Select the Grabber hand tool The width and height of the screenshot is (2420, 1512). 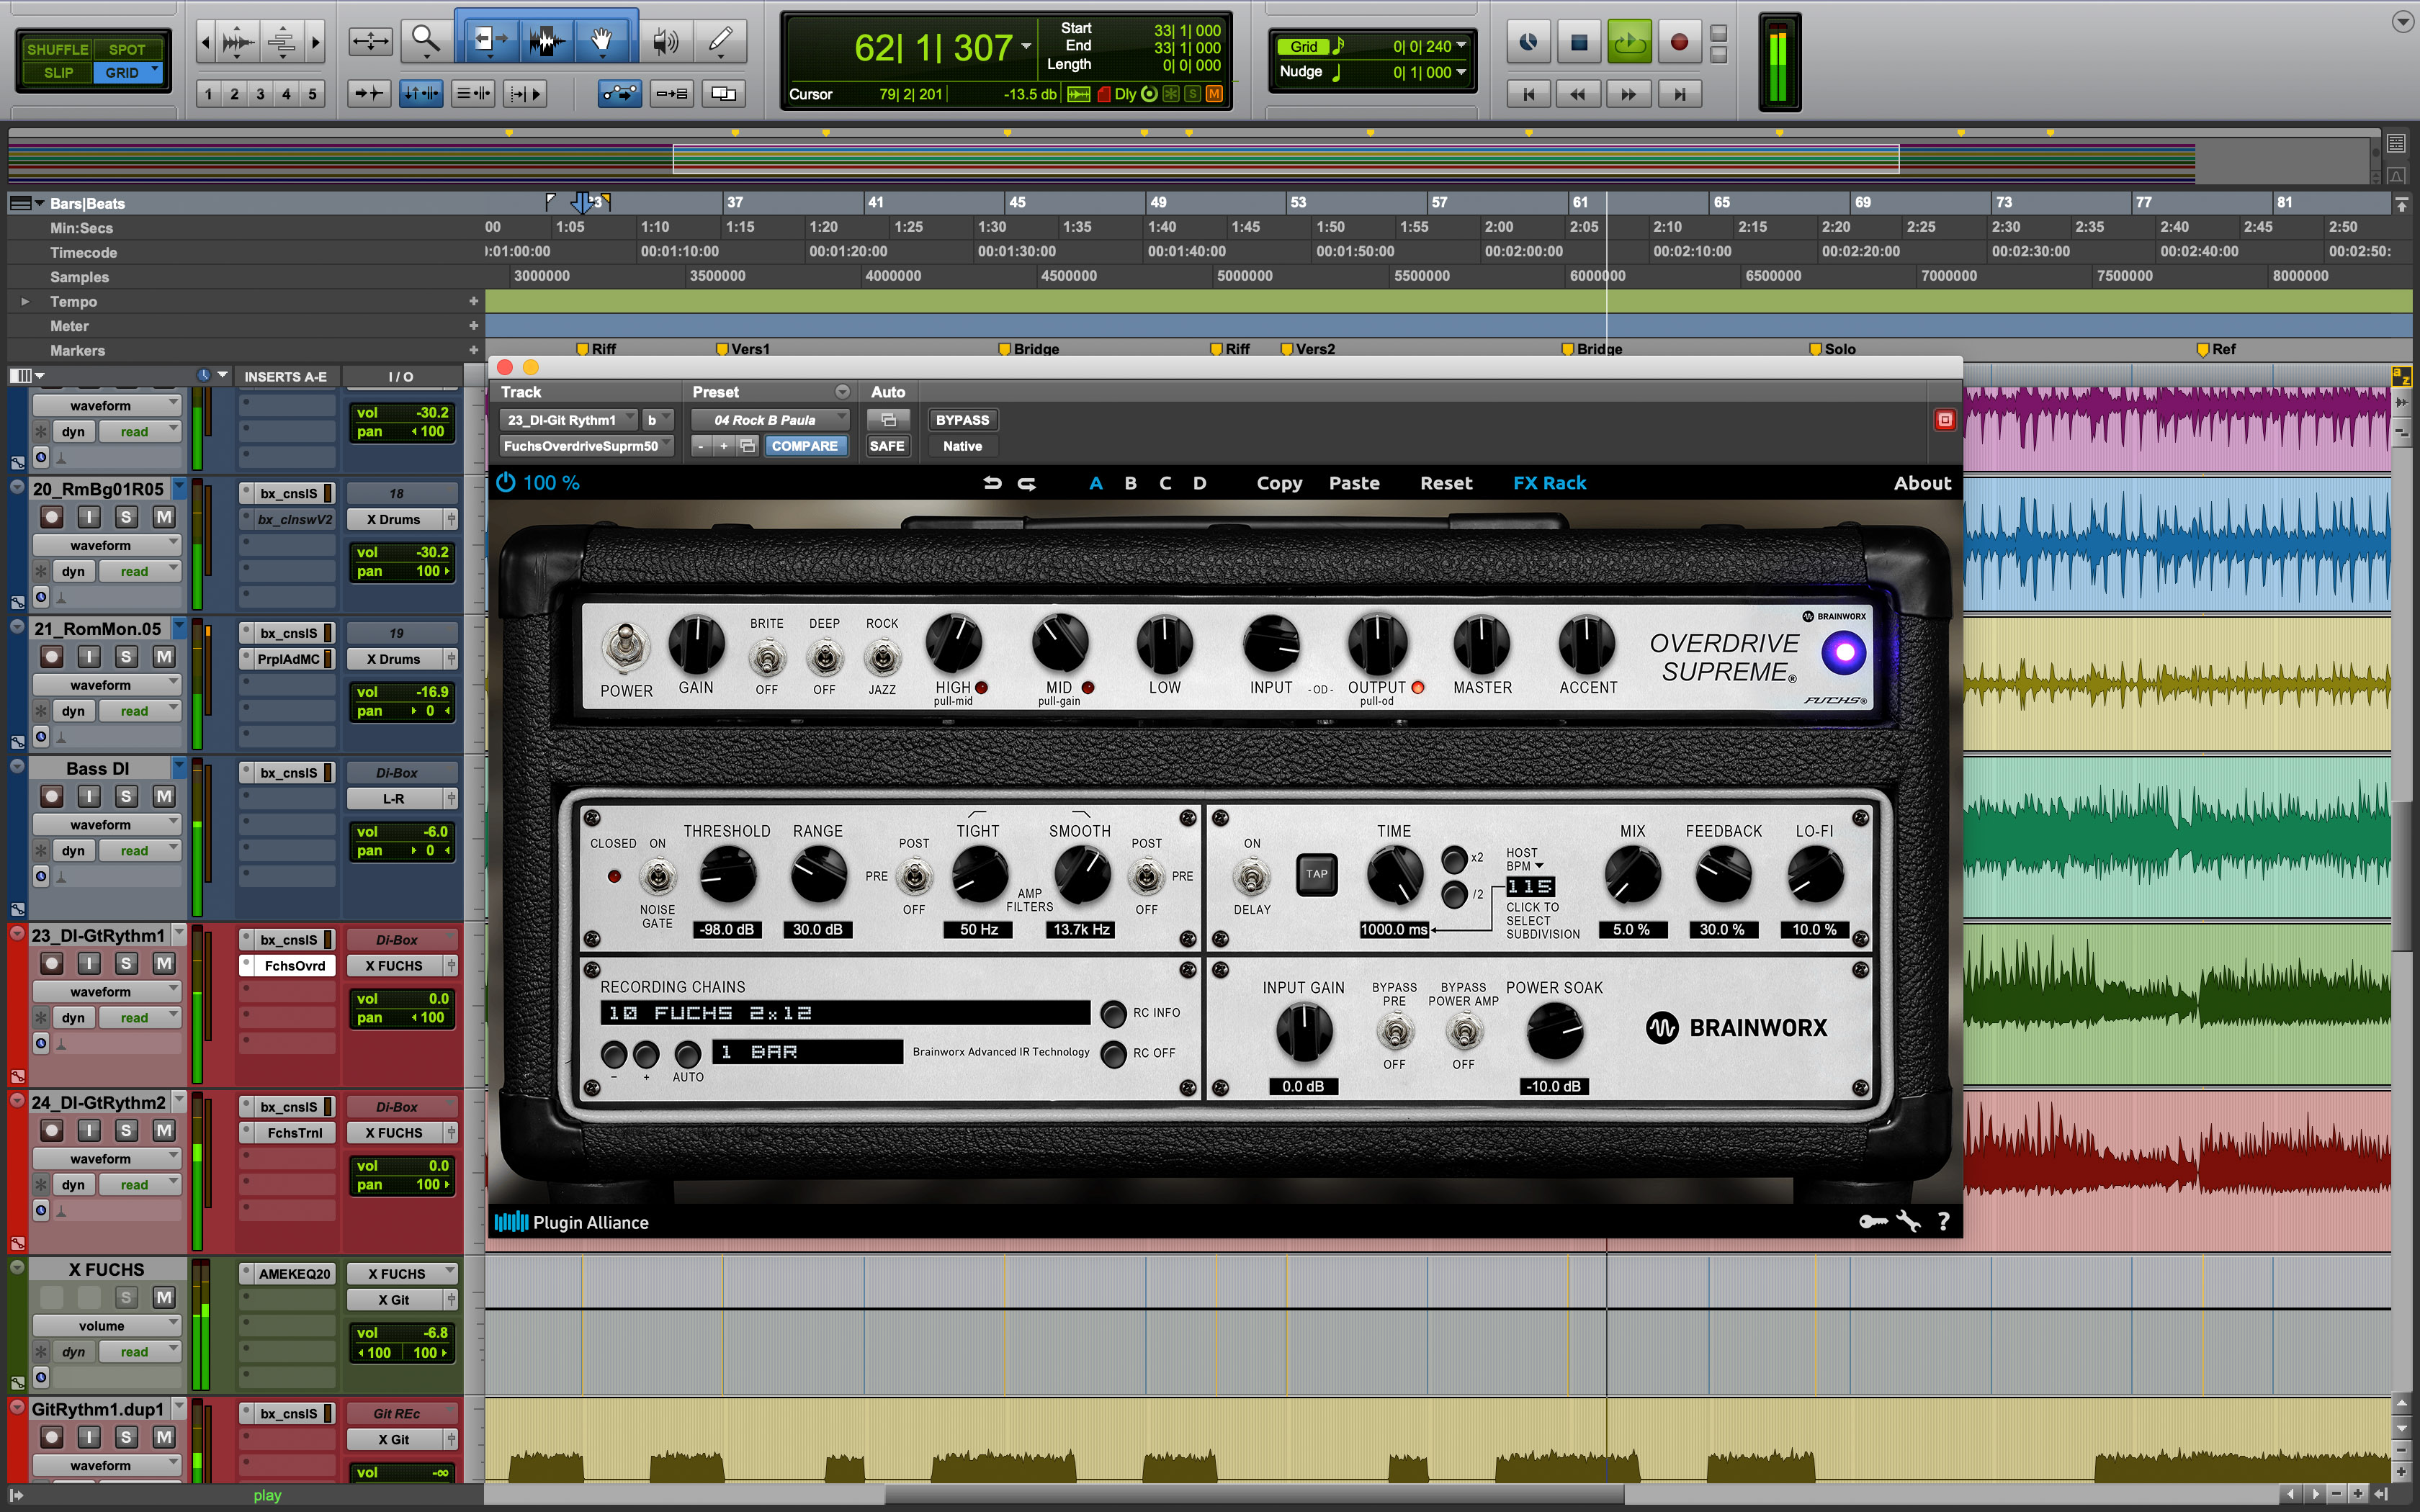(601, 41)
